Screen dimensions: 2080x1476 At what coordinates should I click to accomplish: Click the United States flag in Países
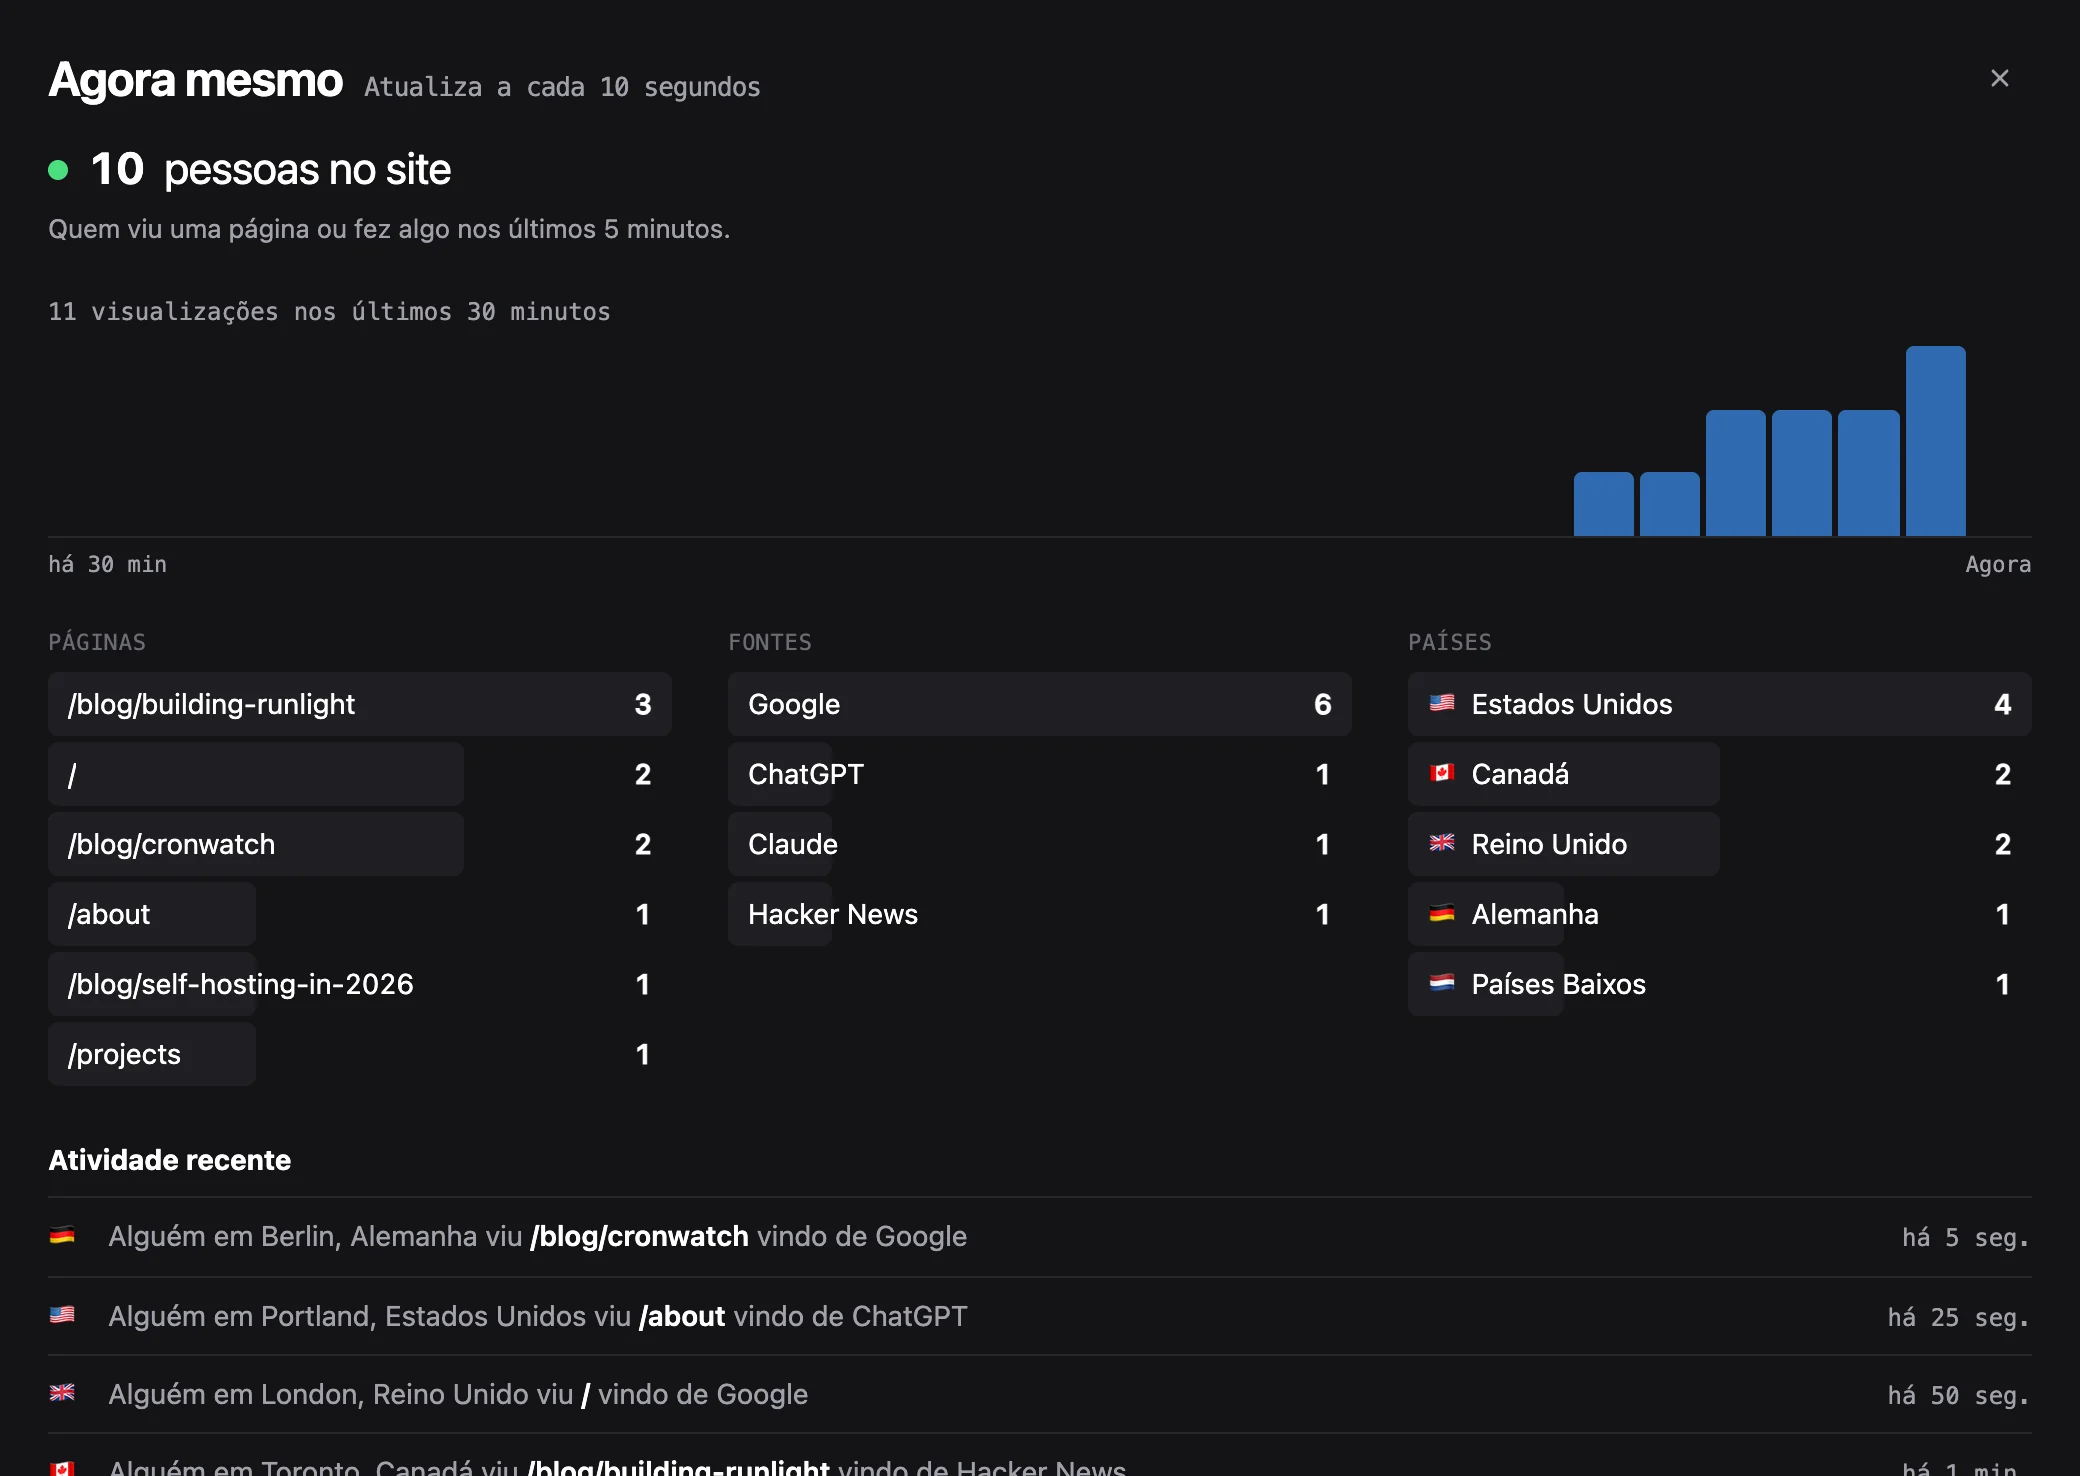click(x=1441, y=703)
